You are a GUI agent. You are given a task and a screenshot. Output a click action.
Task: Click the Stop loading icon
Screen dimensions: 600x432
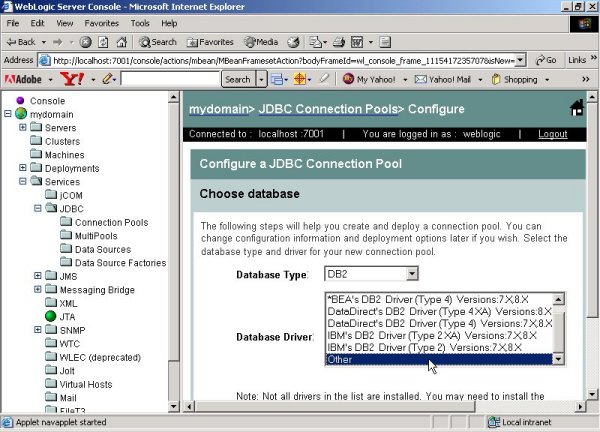(85, 42)
